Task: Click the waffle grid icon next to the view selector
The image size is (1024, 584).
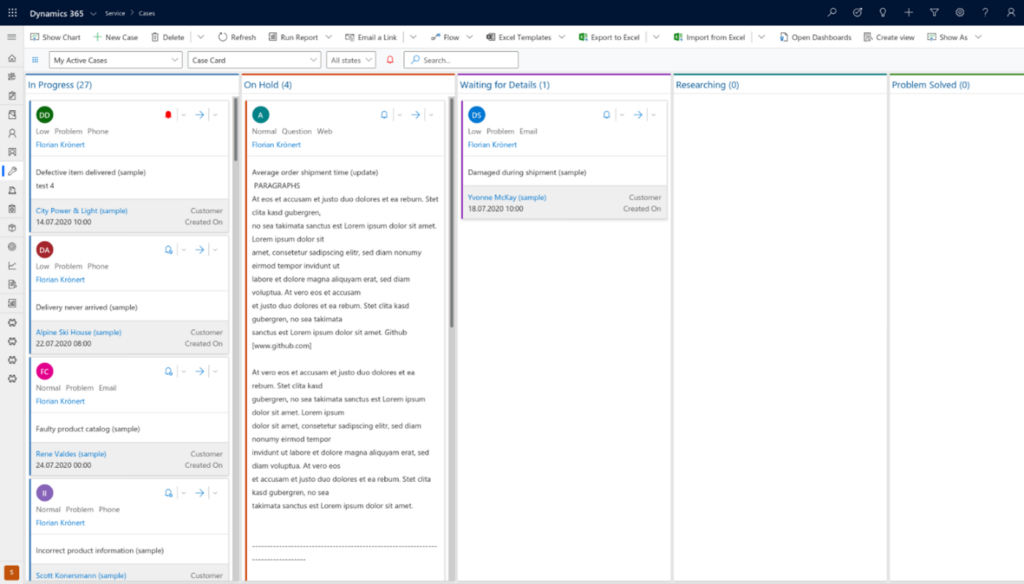Action: [x=34, y=59]
